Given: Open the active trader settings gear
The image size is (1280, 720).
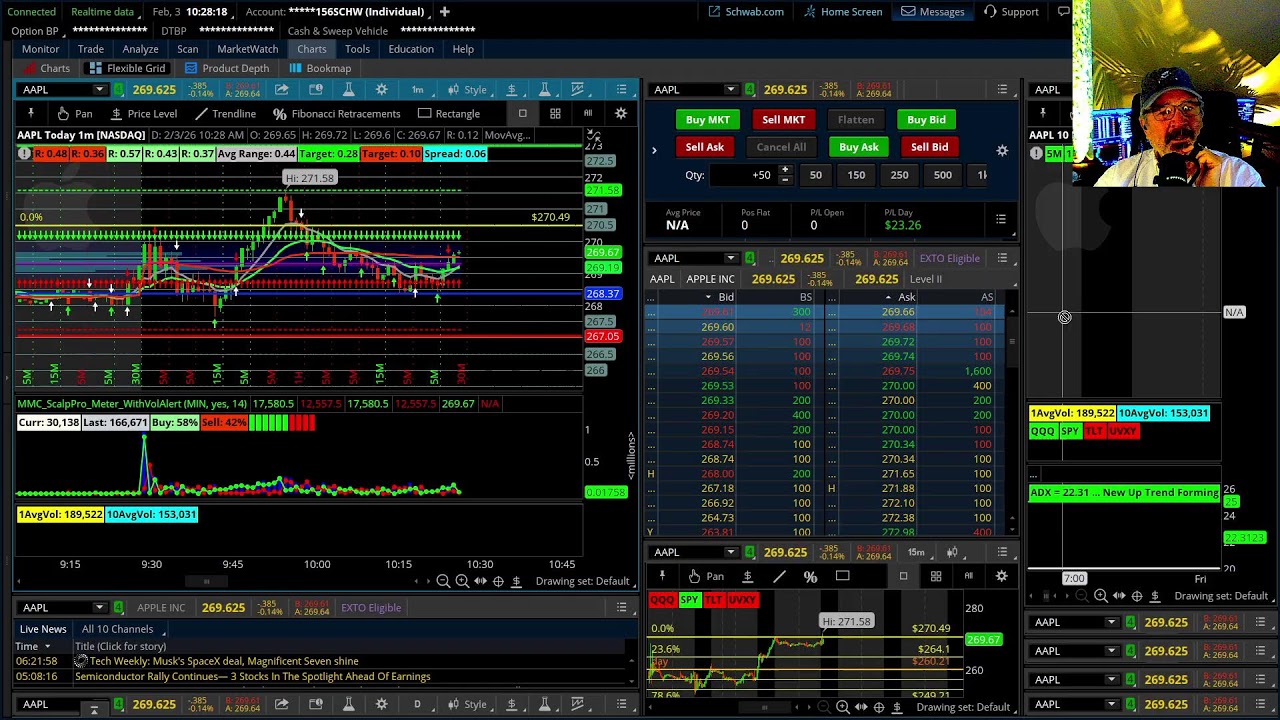Looking at the screenshot, I should (1002, 151).
